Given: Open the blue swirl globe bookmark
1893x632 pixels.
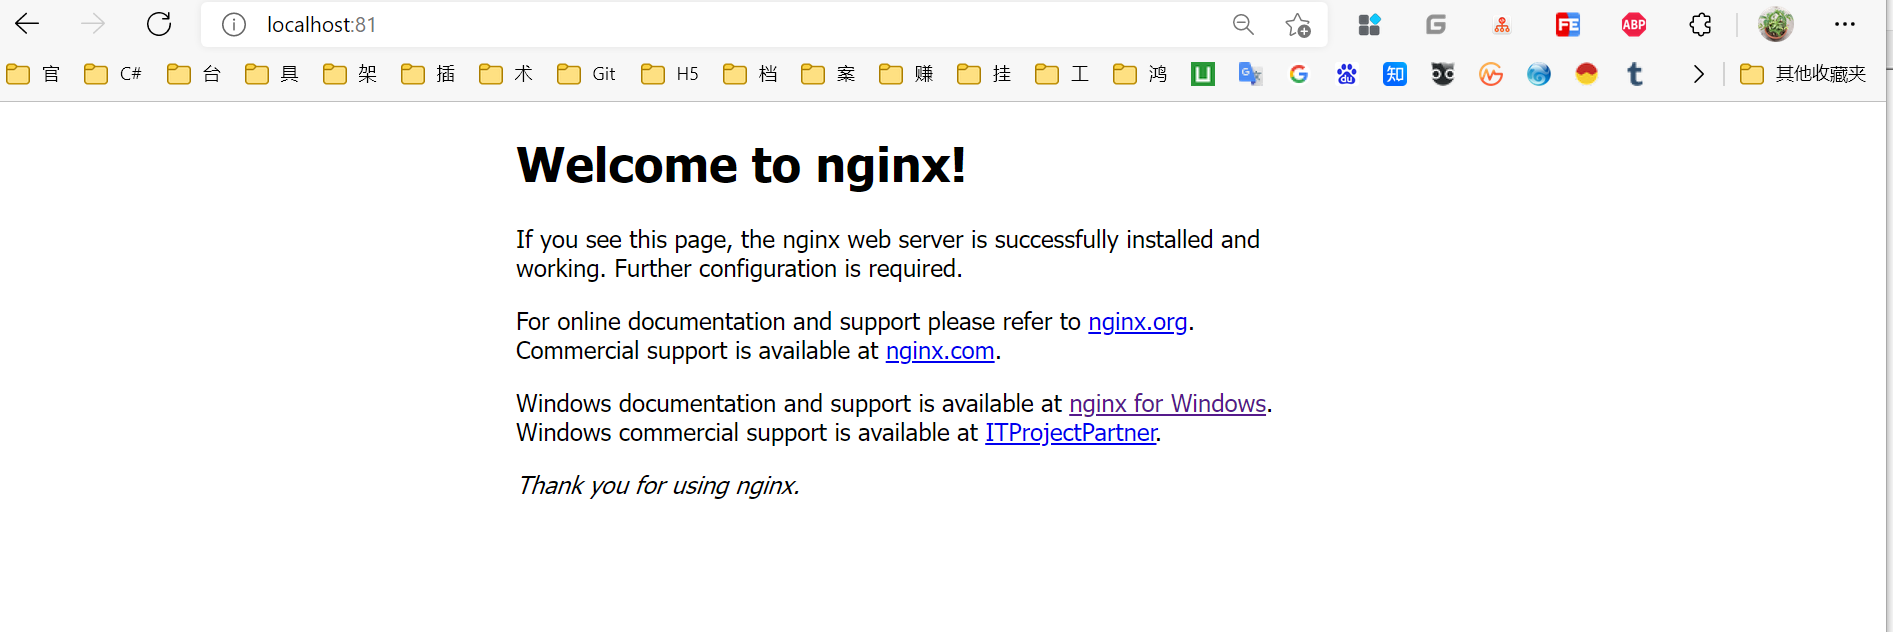Looking at the screenshot, I should click(1539, 74).
